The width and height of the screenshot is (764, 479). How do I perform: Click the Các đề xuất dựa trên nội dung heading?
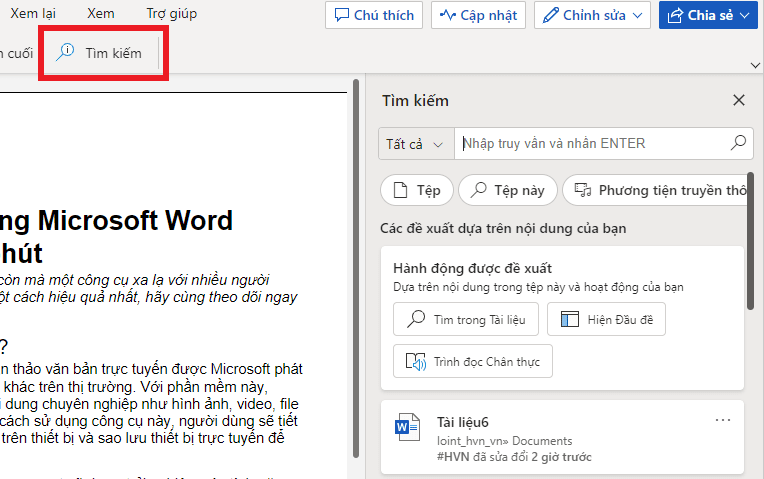point(503,229)
